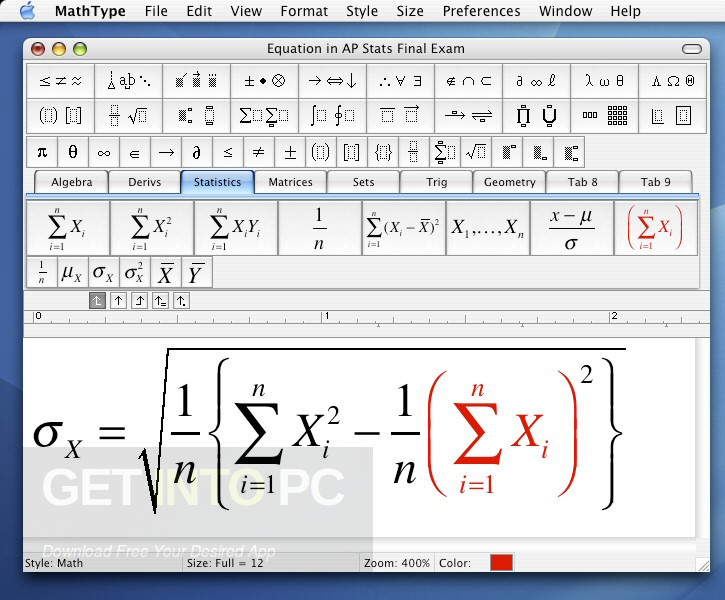Image resolution: width=725 pixels, height=600 pixels.
Task: Insert the less-than-or-equal symbol from small bar
Action: (228, 152)
